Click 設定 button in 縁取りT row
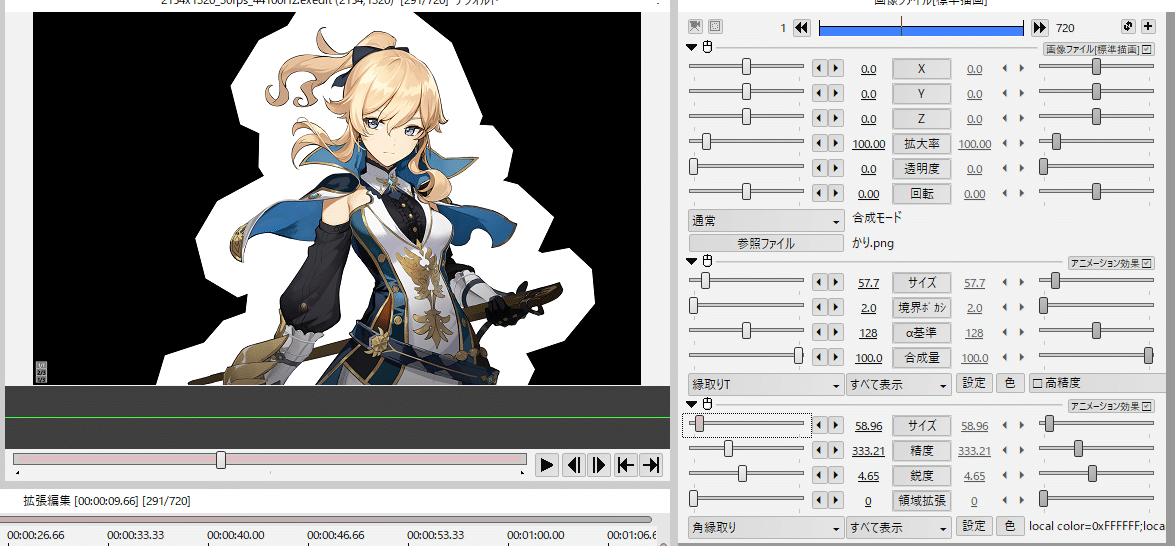1175x546 pixels. (x=973, y=383)
